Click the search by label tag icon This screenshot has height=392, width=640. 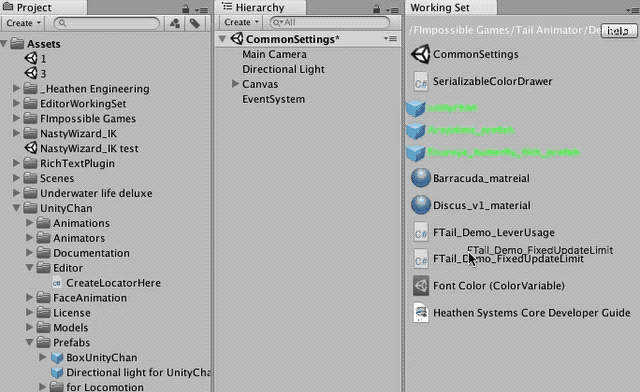195,23
